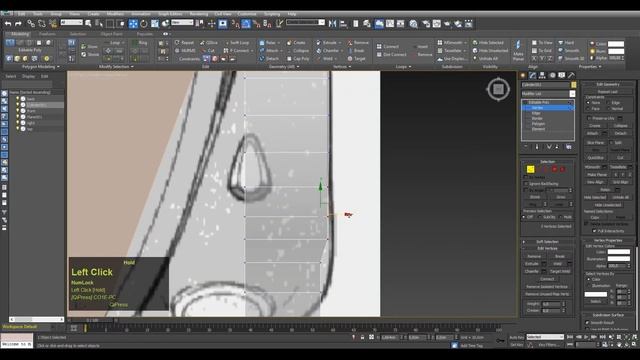
Task: Open the Mirror tool
Action: click(333, 24)
